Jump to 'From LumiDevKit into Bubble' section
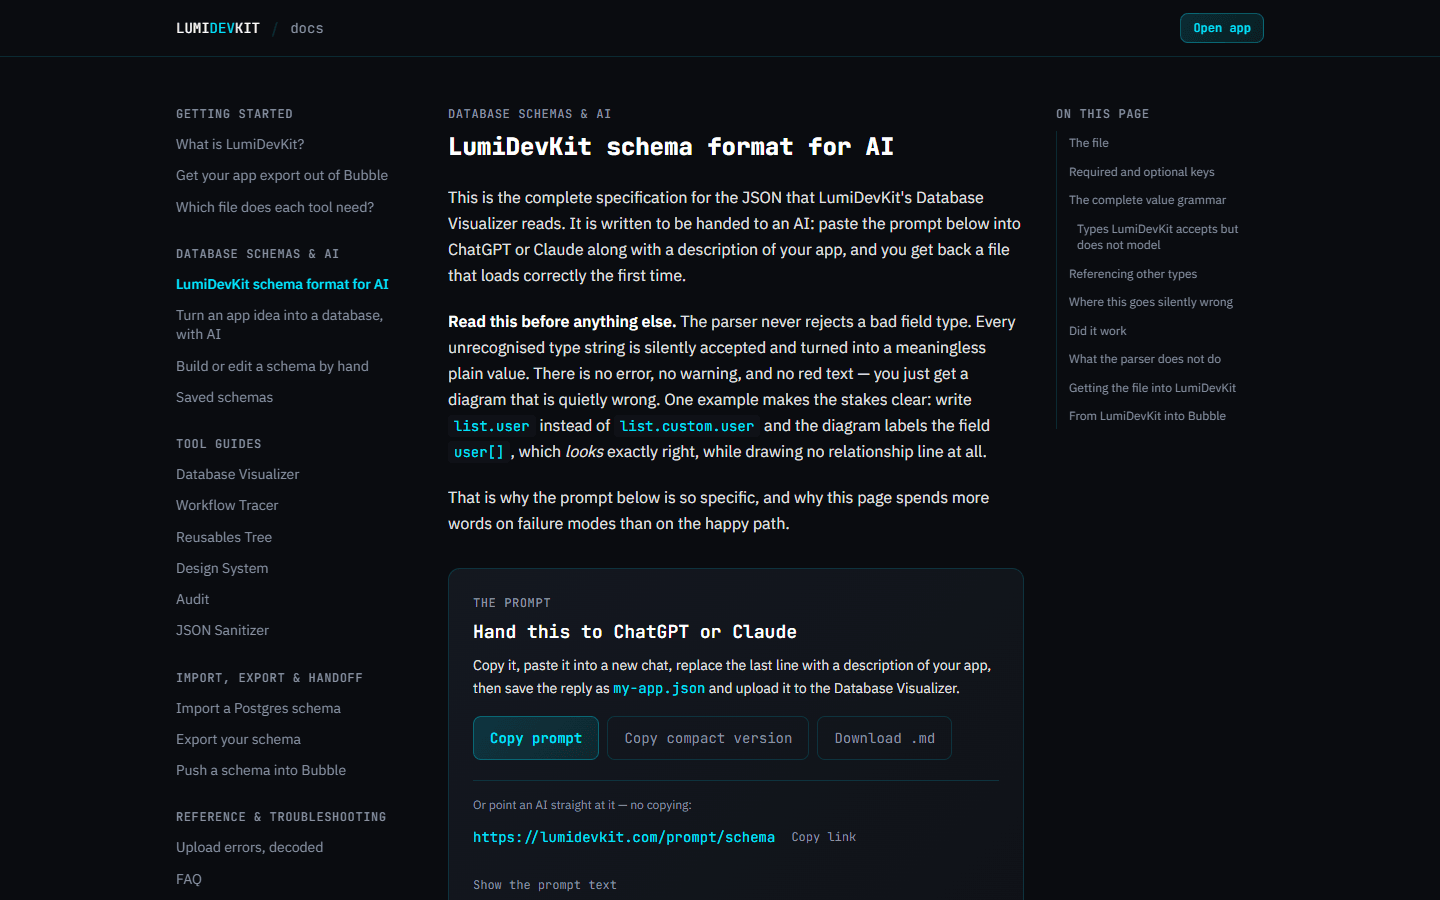The image size is (1440, 900). [1147, 416]
